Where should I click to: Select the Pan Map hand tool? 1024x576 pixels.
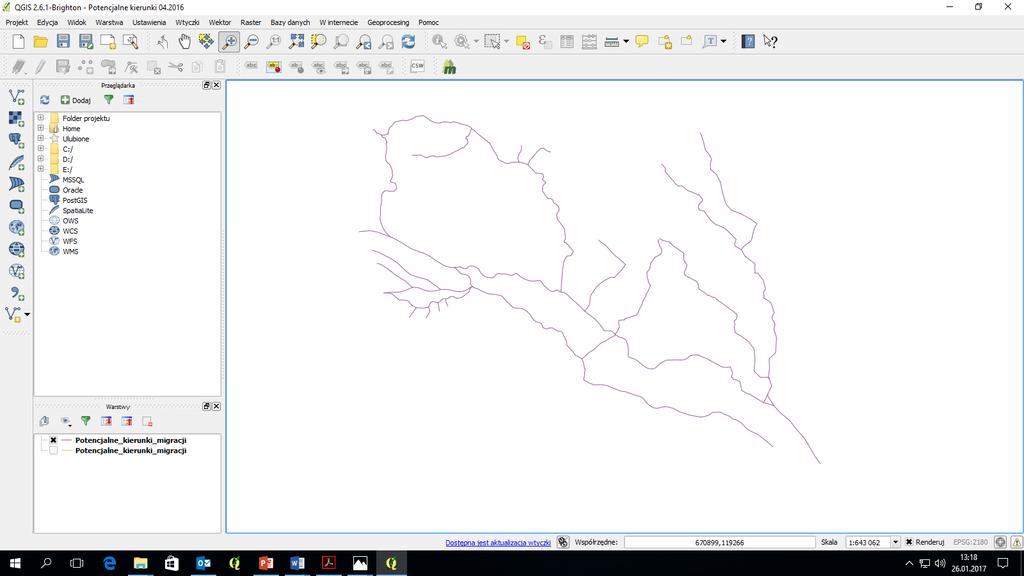click(184, 42)
